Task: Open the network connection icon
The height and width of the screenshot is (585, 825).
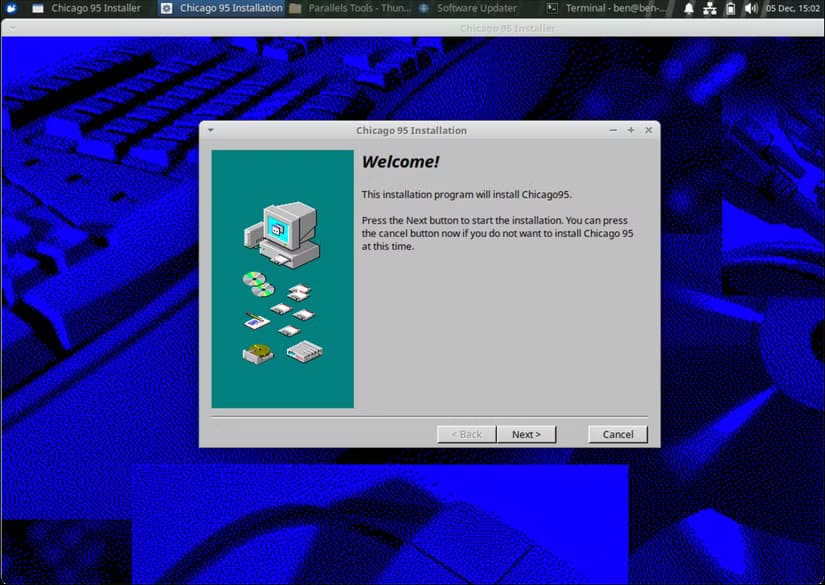Action: (709, 8)
